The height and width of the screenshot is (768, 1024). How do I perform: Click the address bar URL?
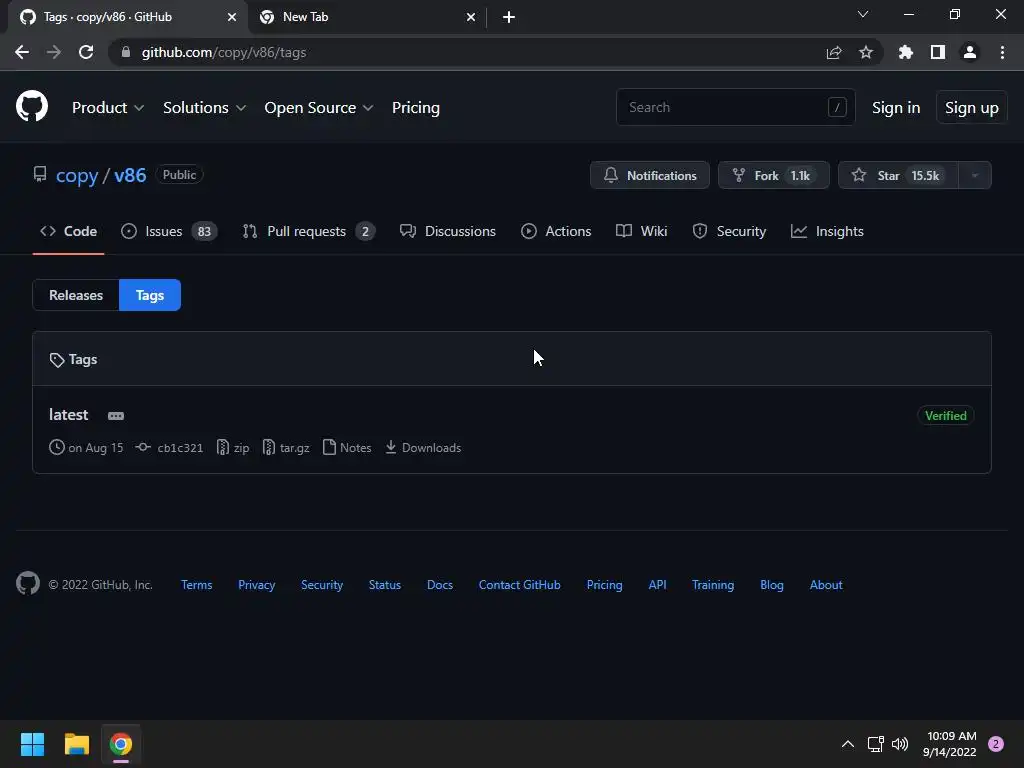(224, 52)
